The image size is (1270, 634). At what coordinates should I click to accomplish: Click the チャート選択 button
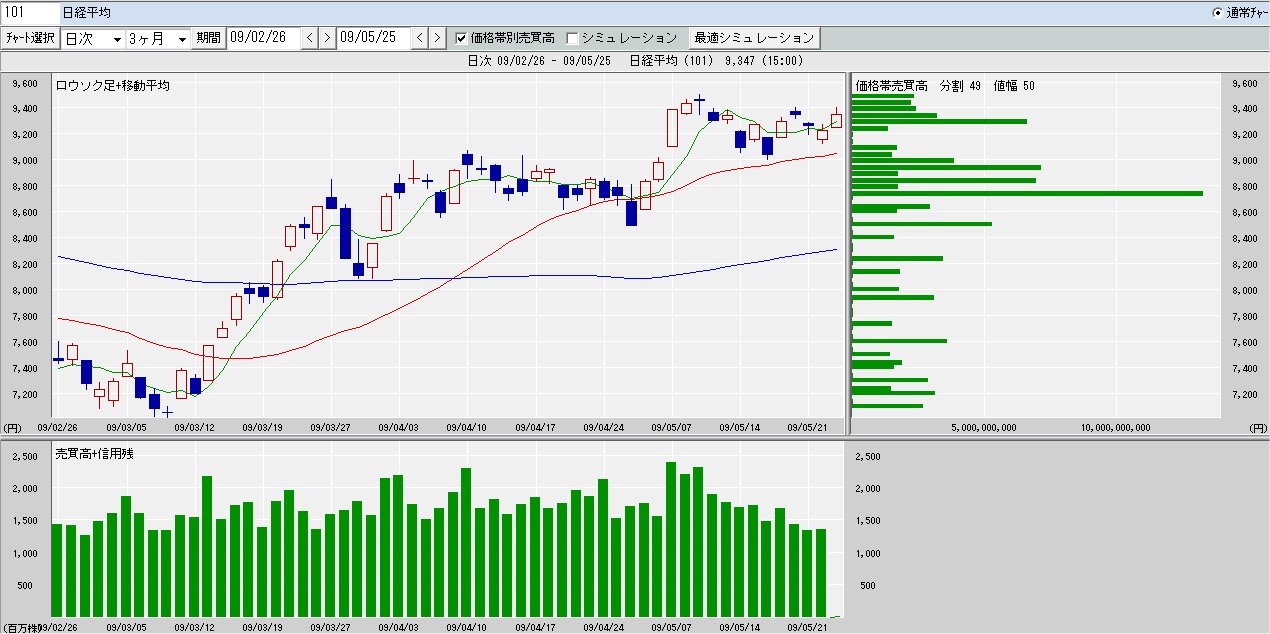pos(30,38)
